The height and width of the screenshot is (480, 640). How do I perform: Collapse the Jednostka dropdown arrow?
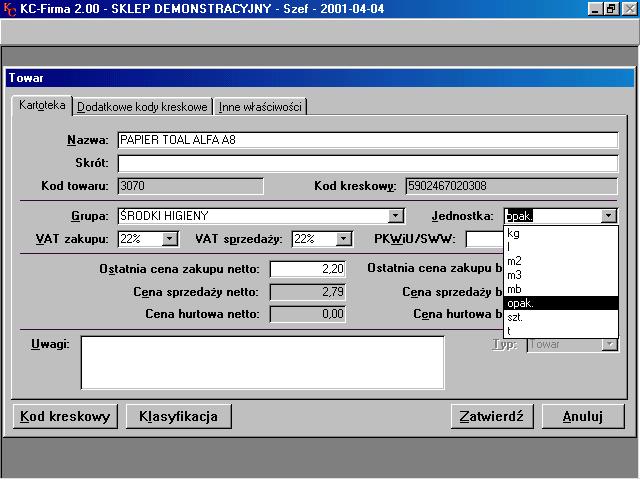coord(609,216)
